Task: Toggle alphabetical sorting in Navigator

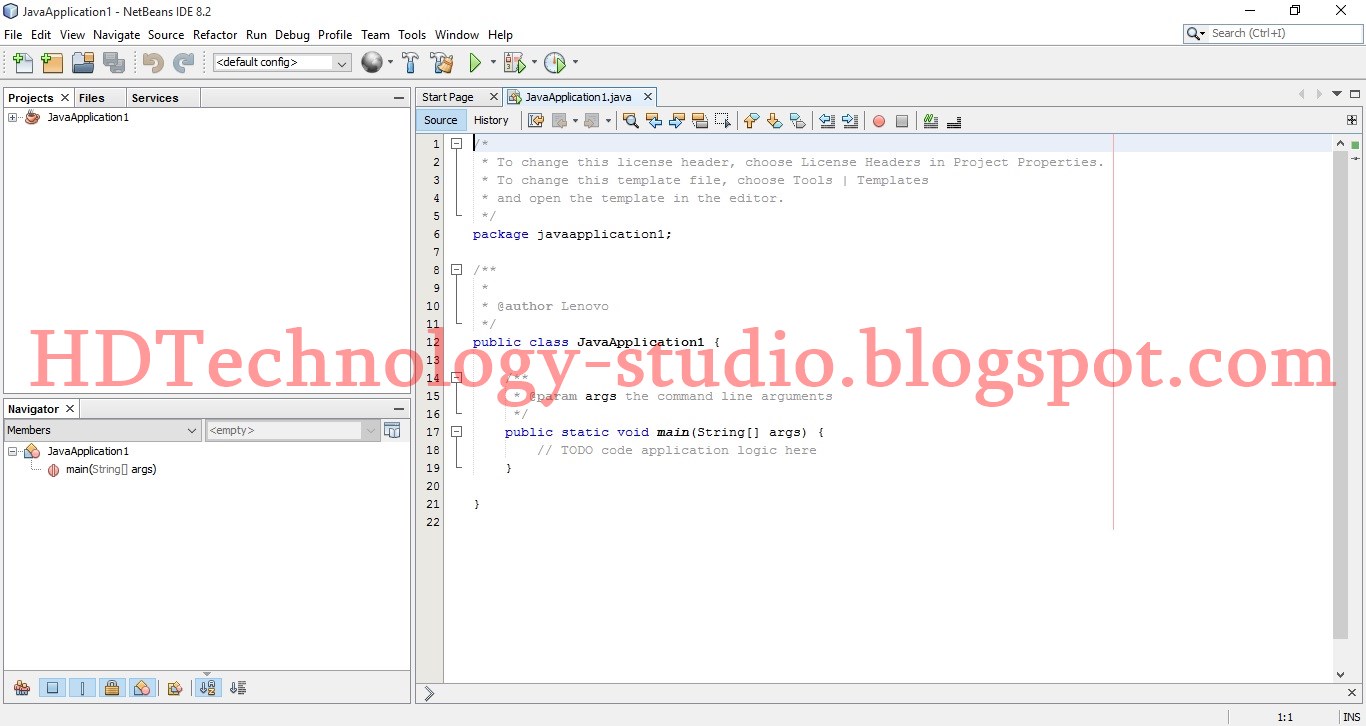Action: click(x=207, y=688)
